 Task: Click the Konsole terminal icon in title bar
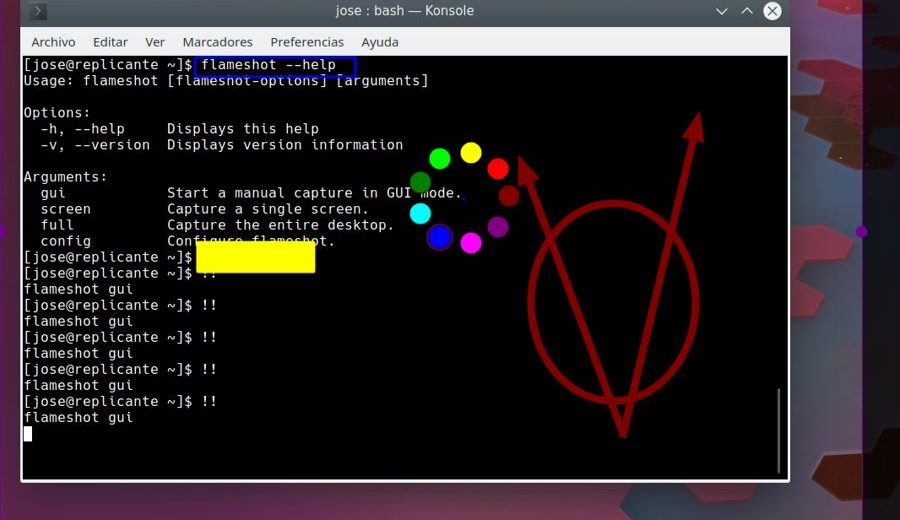click(38, 11)
